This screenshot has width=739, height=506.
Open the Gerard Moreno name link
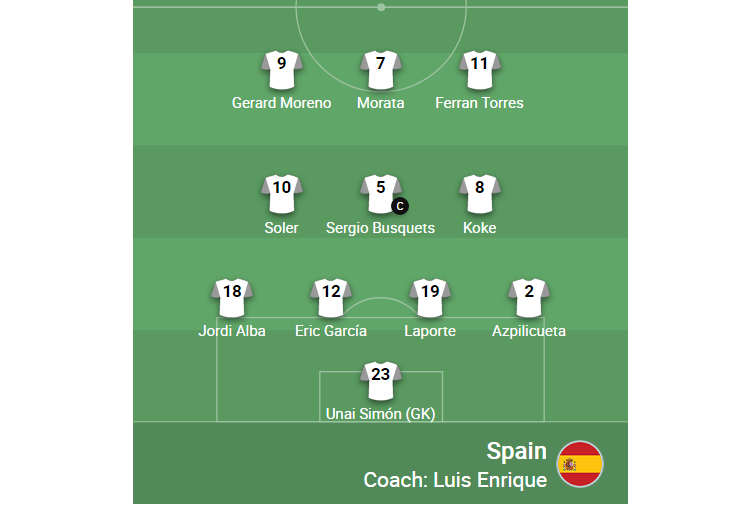point(281,103)
